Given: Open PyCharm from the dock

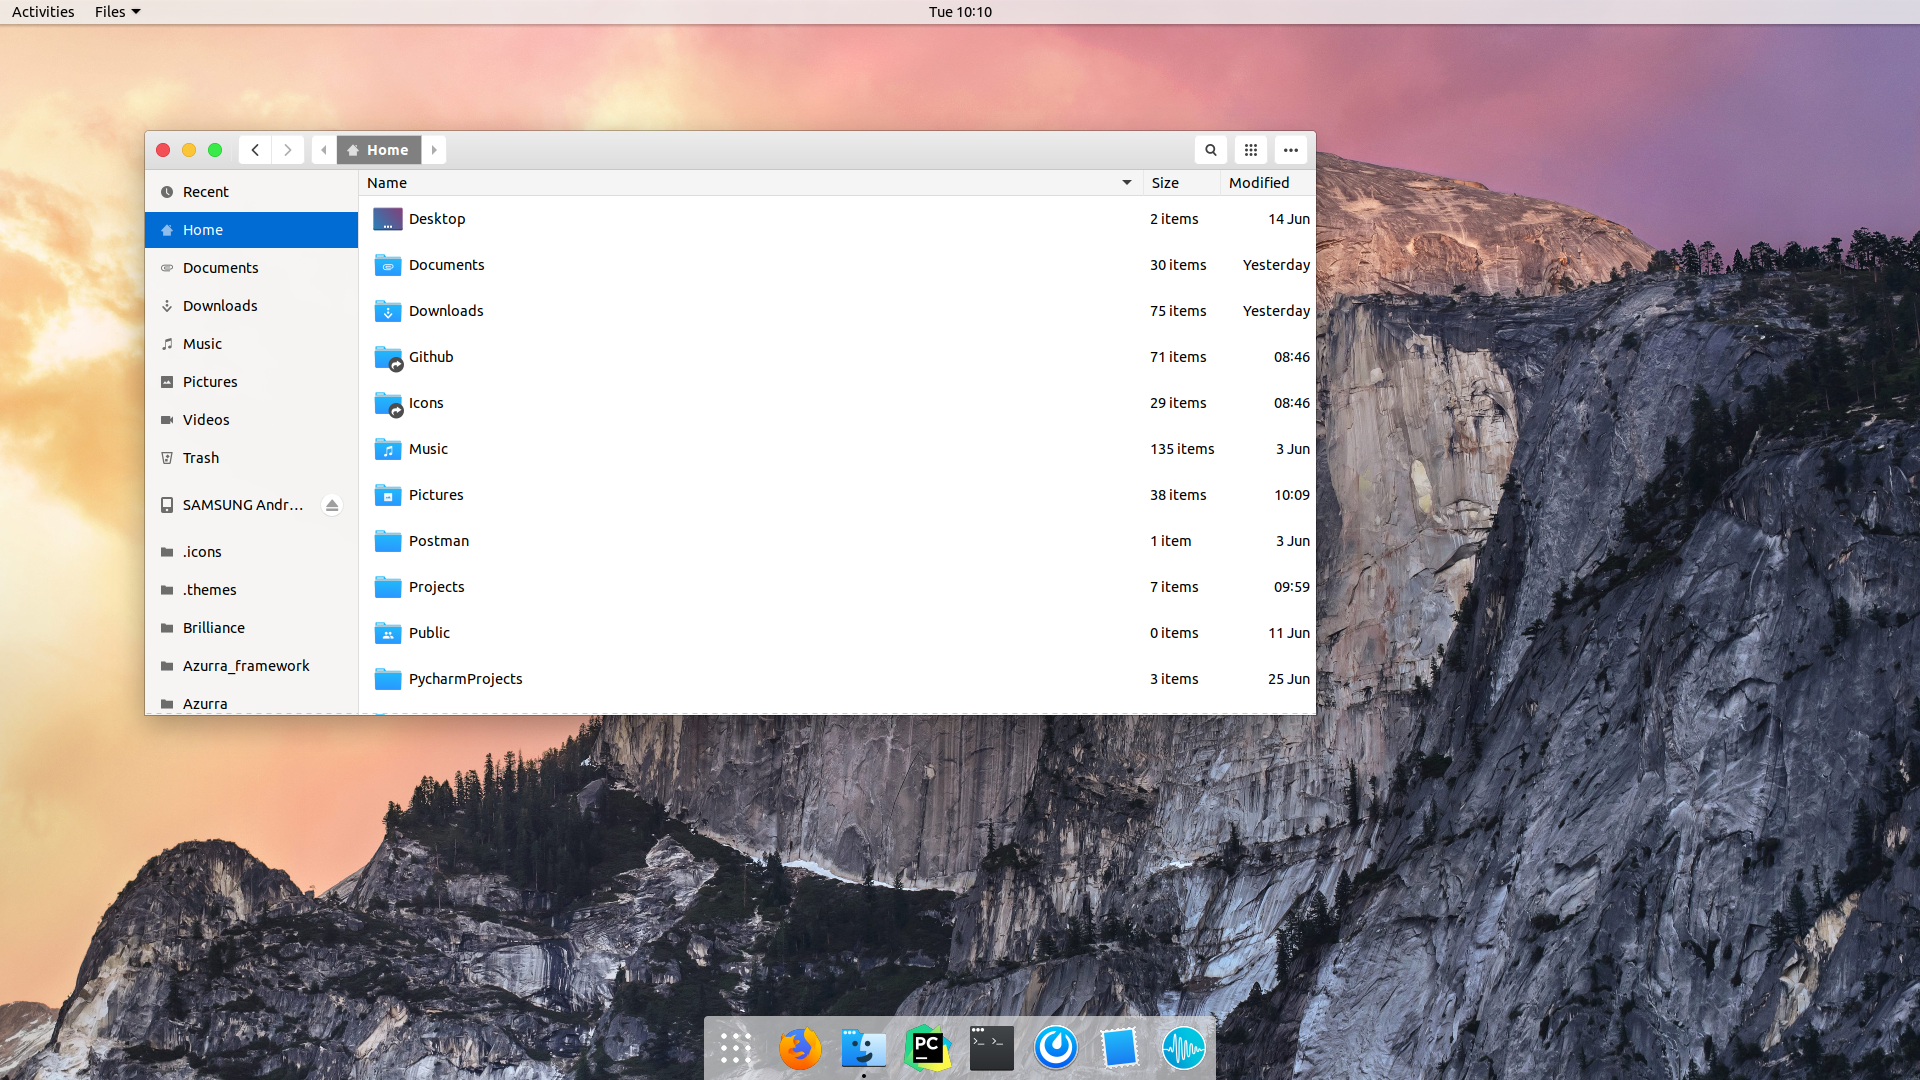Looking at the screenshot, I should 927,1048.
